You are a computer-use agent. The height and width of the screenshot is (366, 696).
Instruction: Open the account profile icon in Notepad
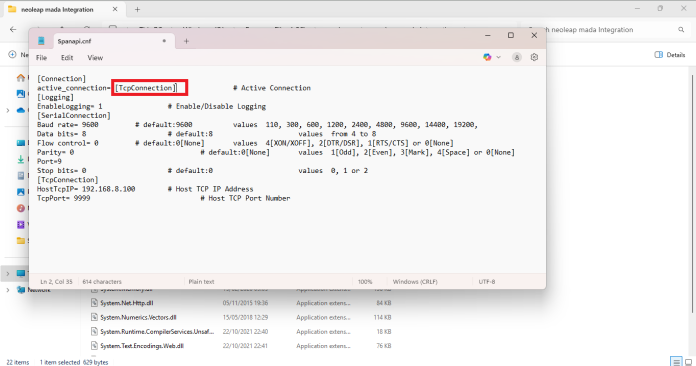tap(517, 57)
